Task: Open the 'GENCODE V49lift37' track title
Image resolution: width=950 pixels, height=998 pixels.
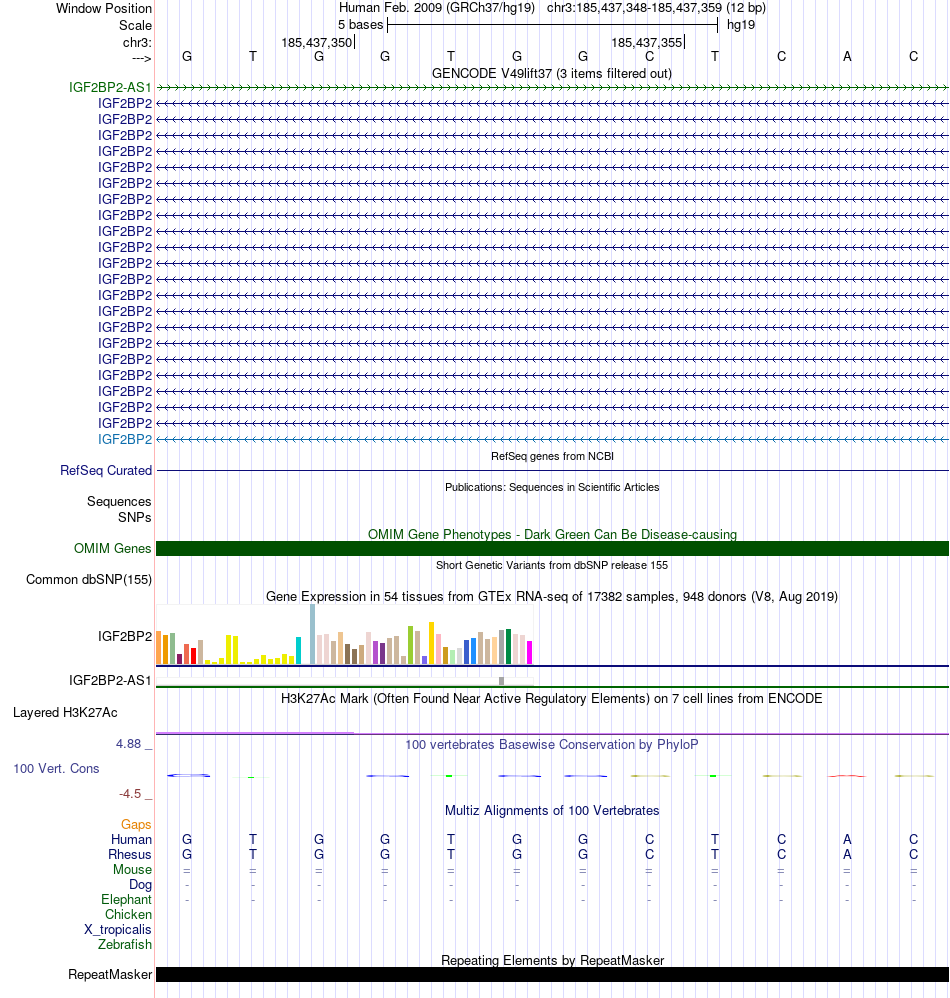Action: pyautogui.click(x=552, y=73)
